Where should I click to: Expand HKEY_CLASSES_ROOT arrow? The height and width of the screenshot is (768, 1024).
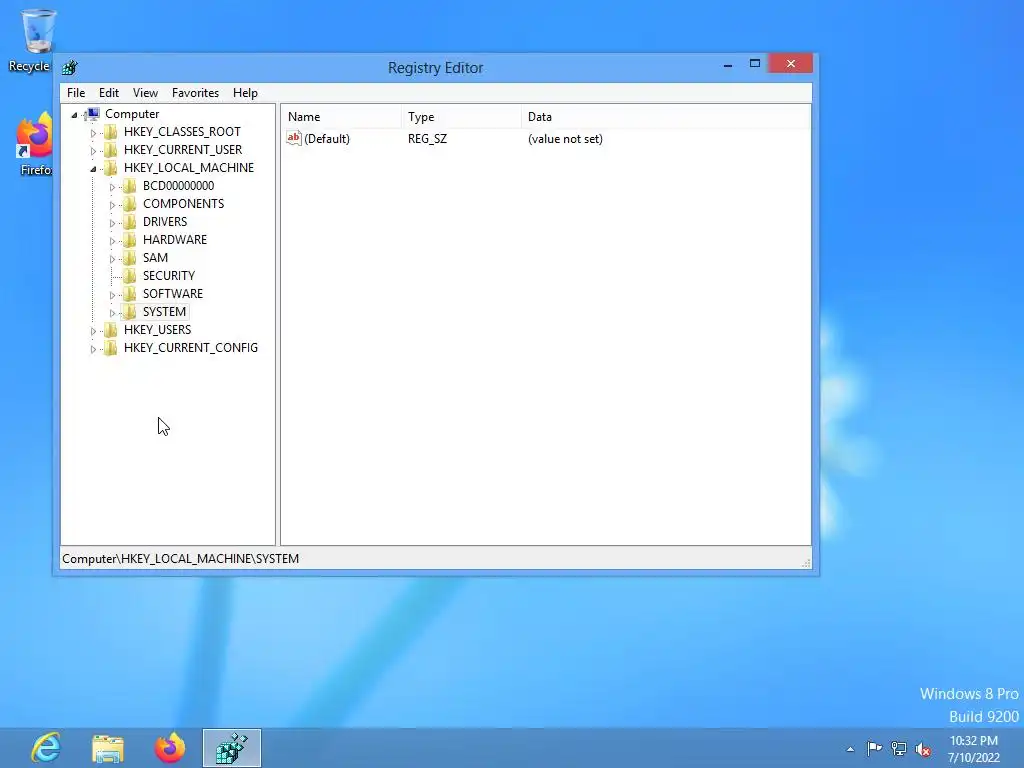click(93, 133)
